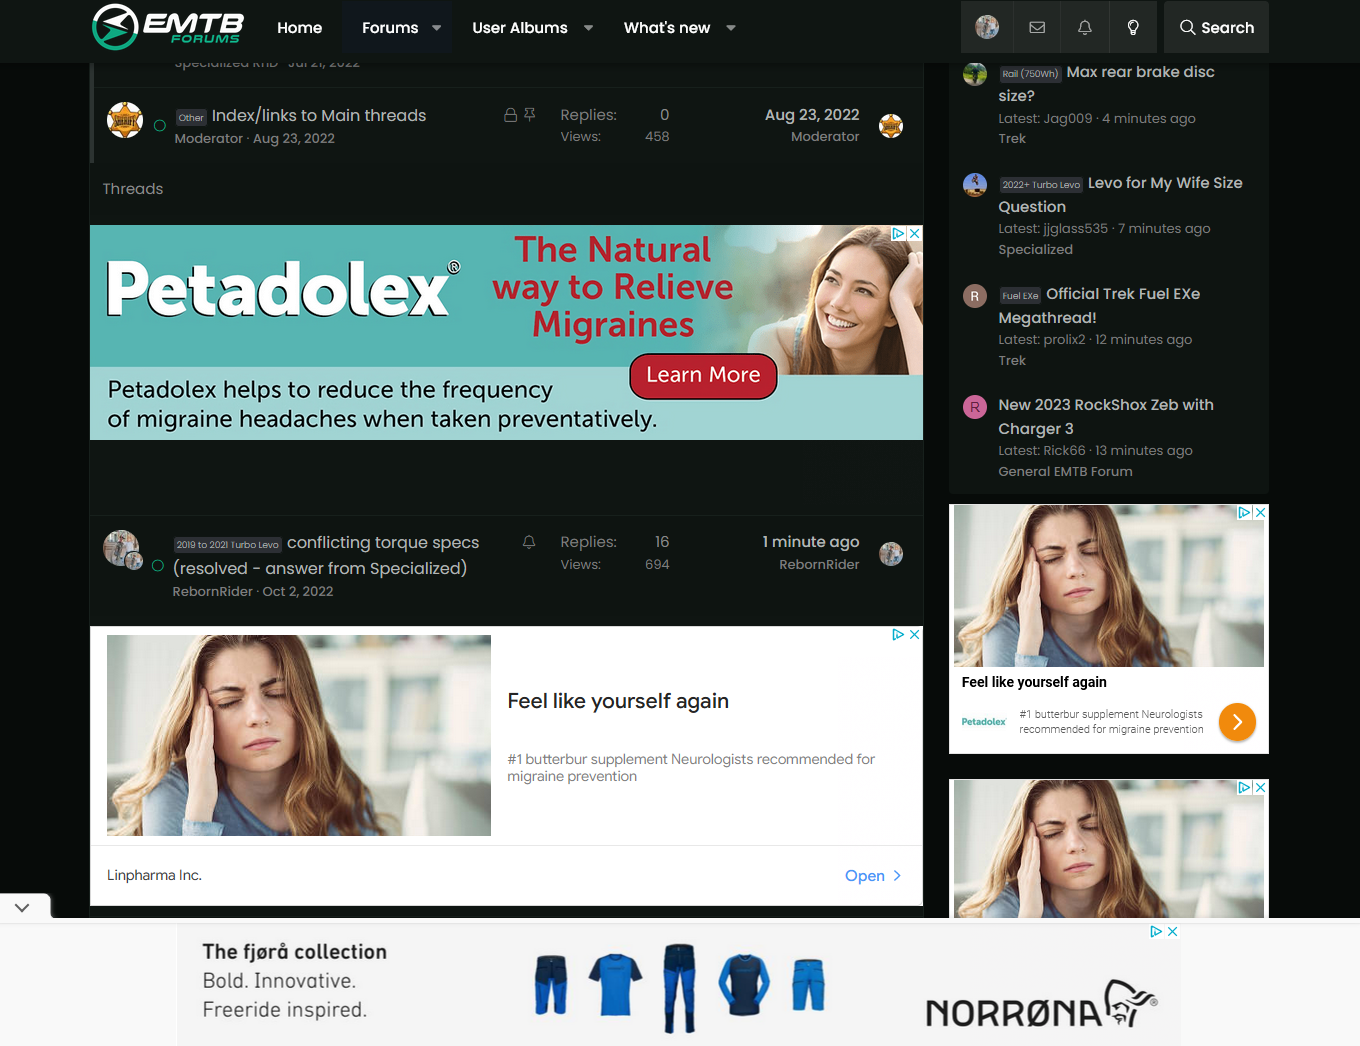Screen dimensions: 1360x1046
Task: Click the pink R avatar beside RockShox thread
Action: pos(975,407)
